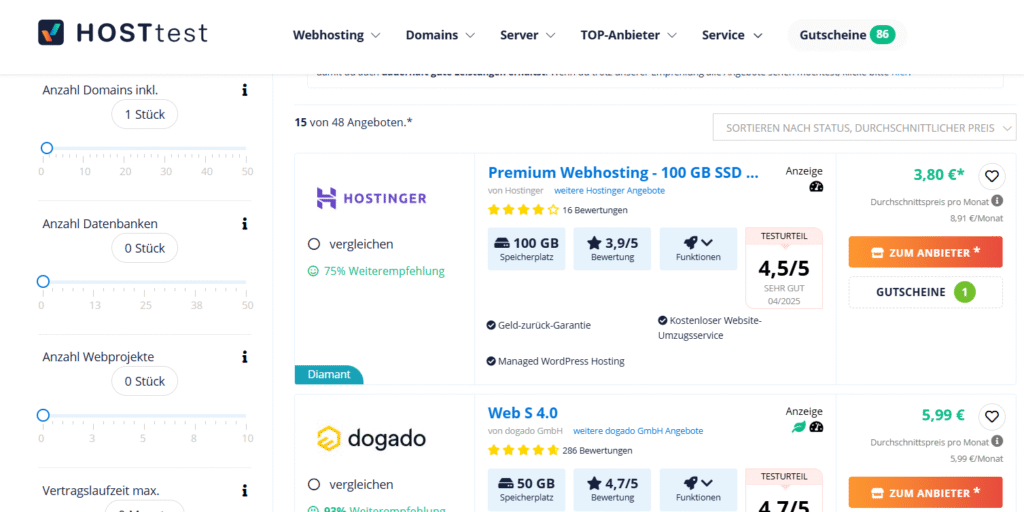Select vergleichen radio for dogado

(314, 484)
